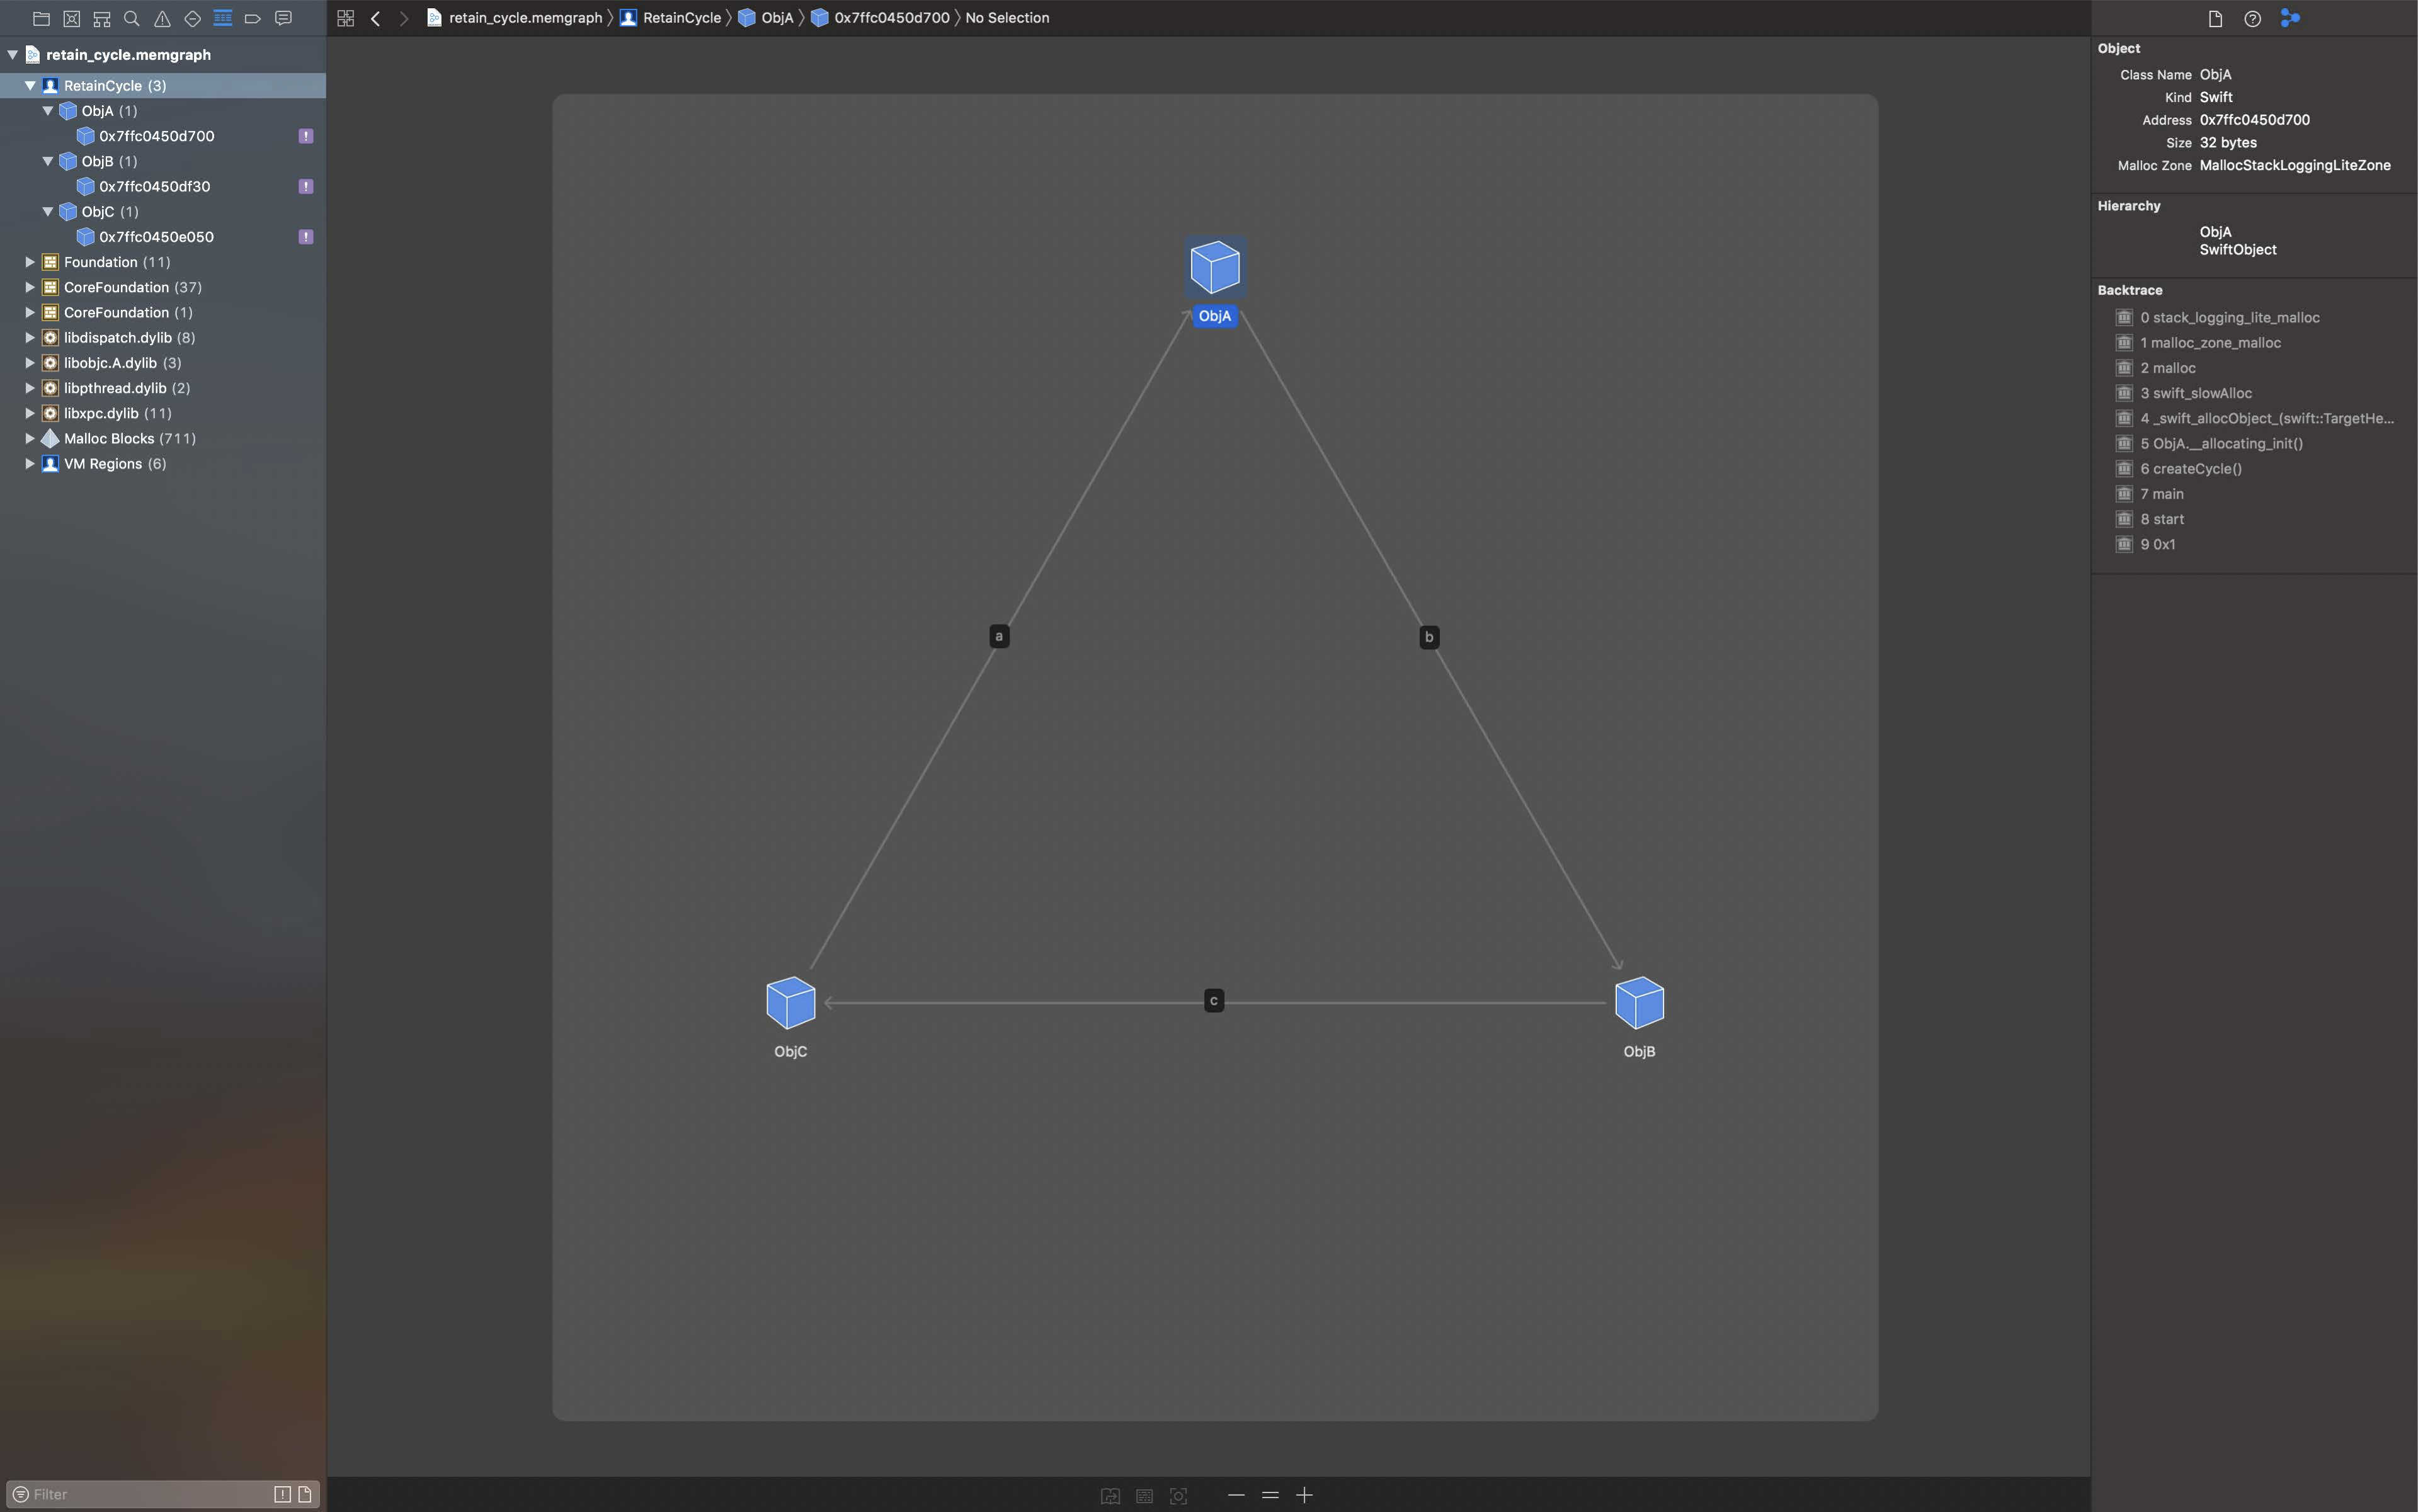Click the 'b' reference label on the edge

(1429, 637)
